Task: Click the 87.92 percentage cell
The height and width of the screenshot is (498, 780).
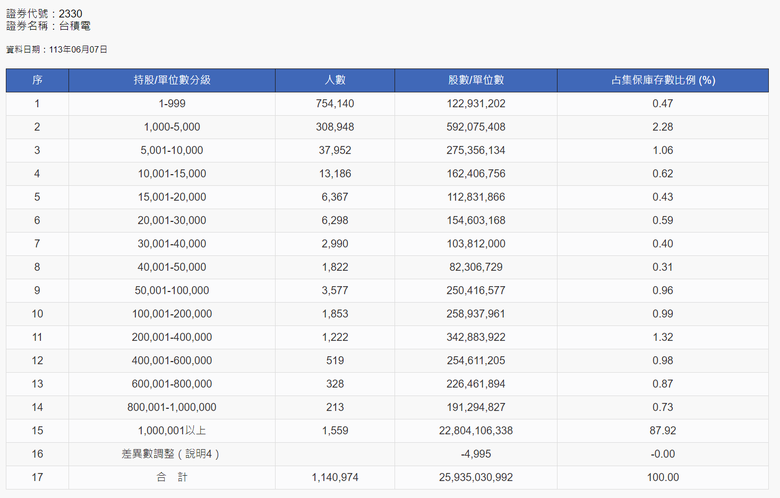Action: coord(663,430)
